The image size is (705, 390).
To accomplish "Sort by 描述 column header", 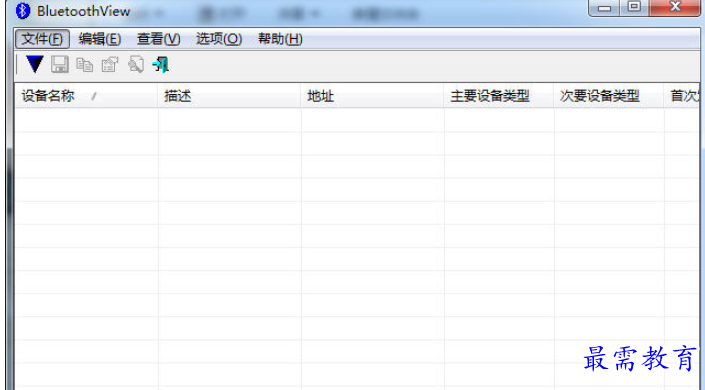I will [x=229, y=95].
